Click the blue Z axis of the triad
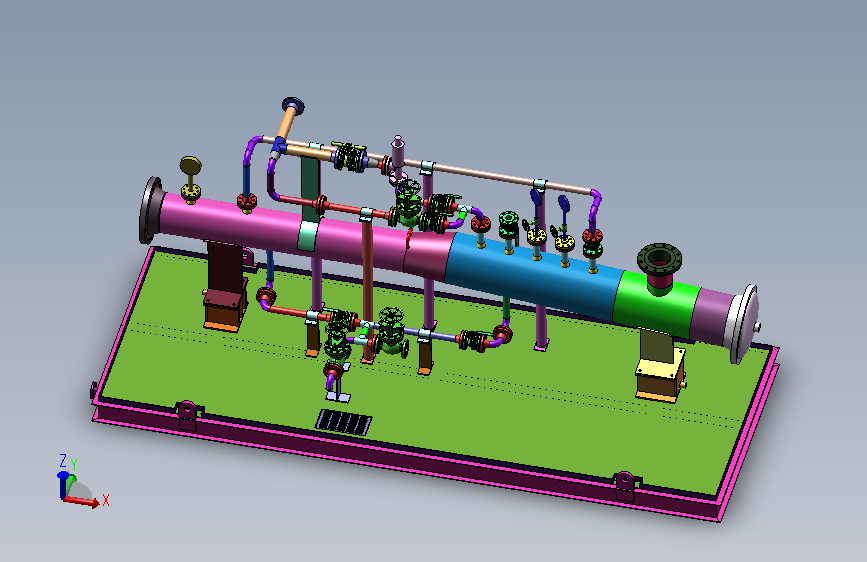Viewport: 867px width, 562px height. tap(62, 485)
